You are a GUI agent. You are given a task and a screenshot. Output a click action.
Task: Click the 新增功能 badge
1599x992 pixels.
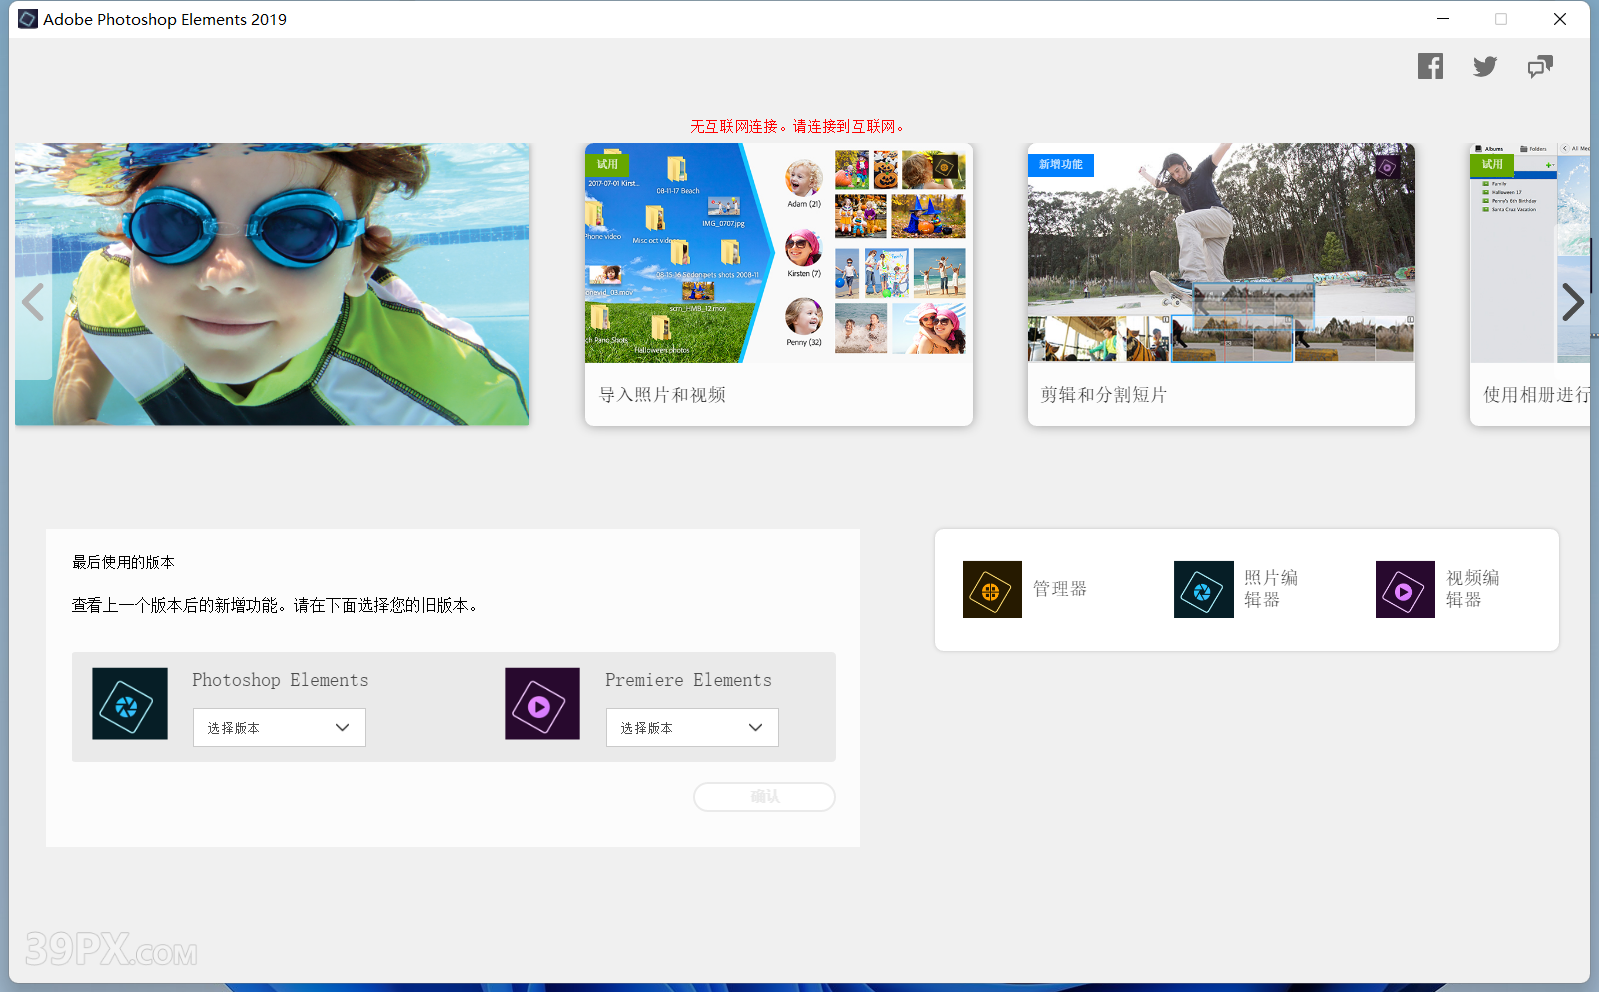point(1061,165)
